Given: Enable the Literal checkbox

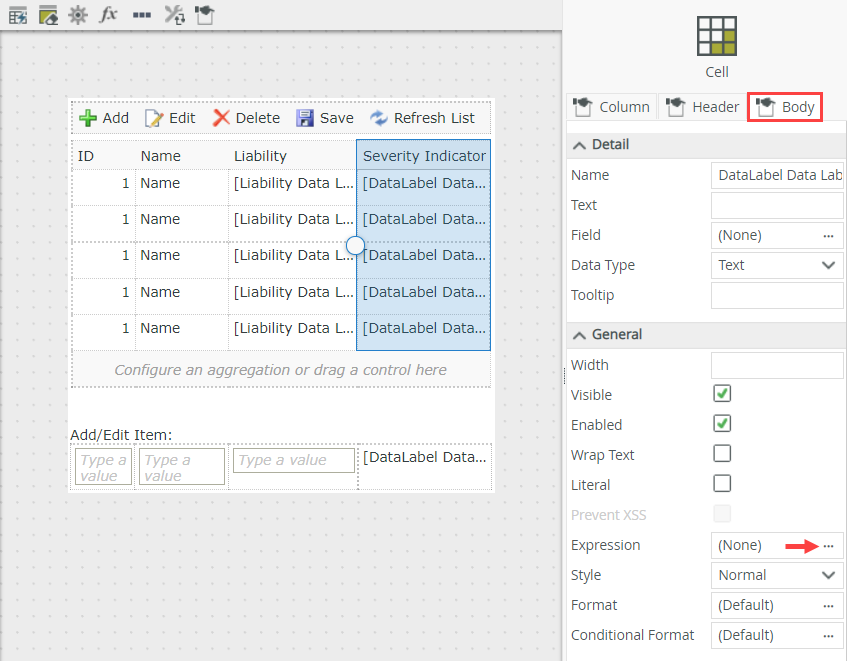Looking at the screenshot, I should [x=722, y=484].
